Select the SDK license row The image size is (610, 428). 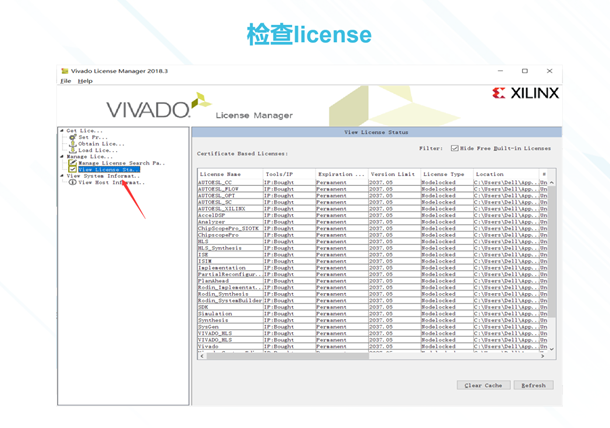(x=372, y=307)
